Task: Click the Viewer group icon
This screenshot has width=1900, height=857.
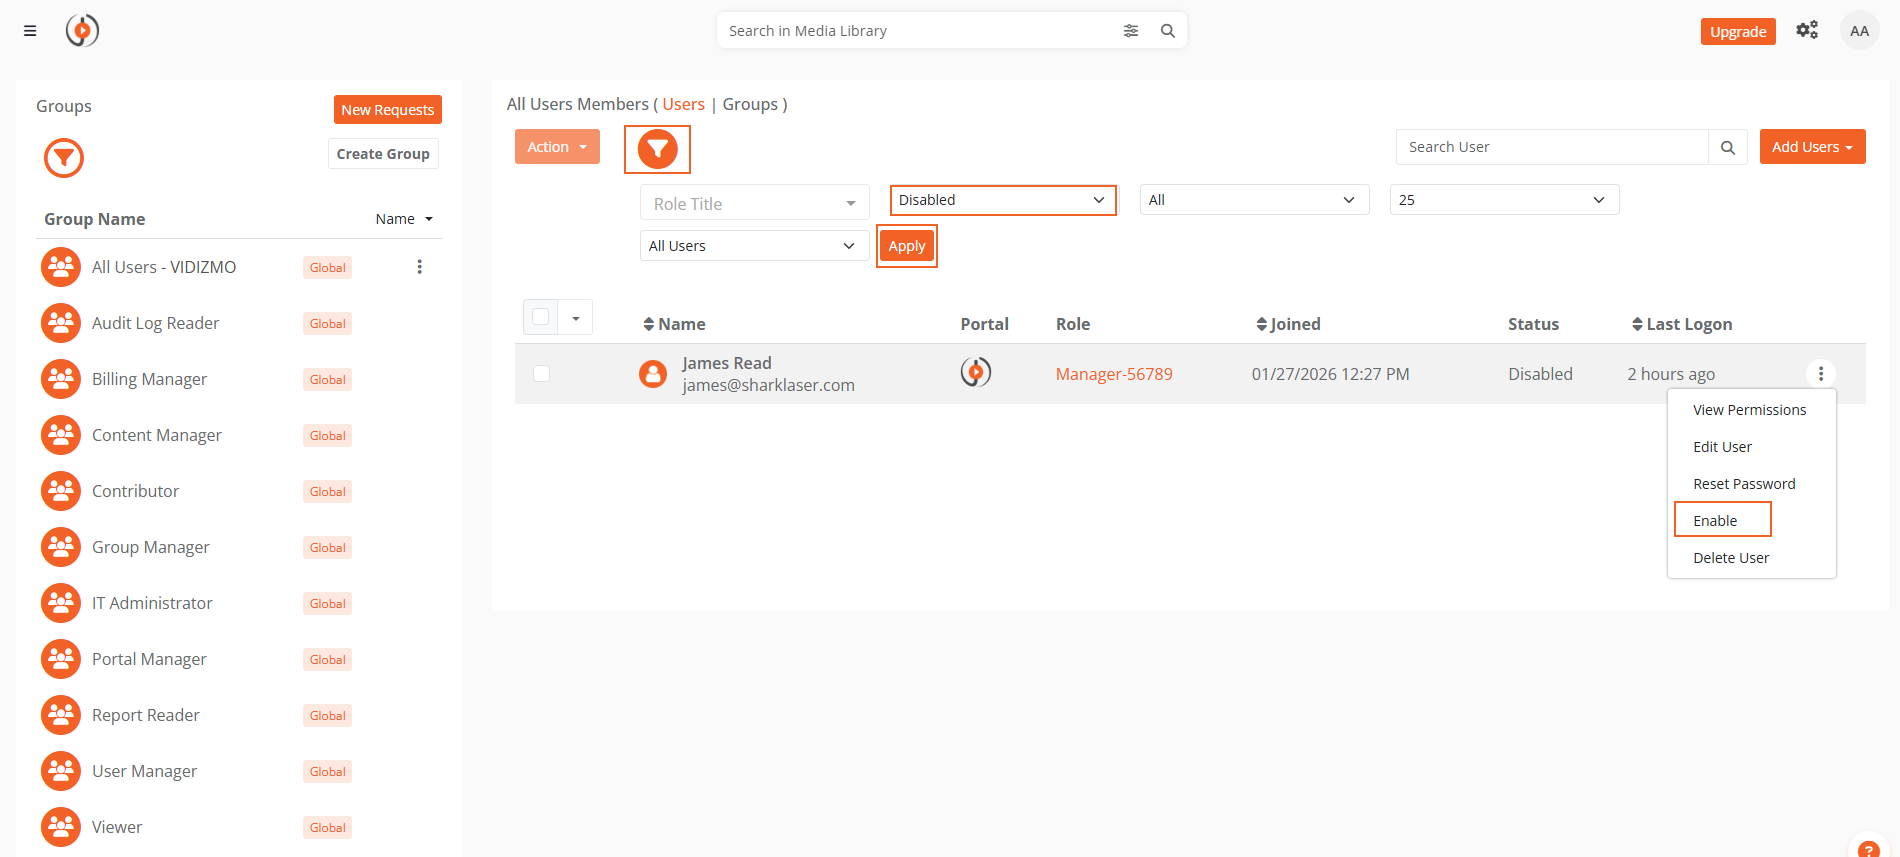Action: [61, 827]
